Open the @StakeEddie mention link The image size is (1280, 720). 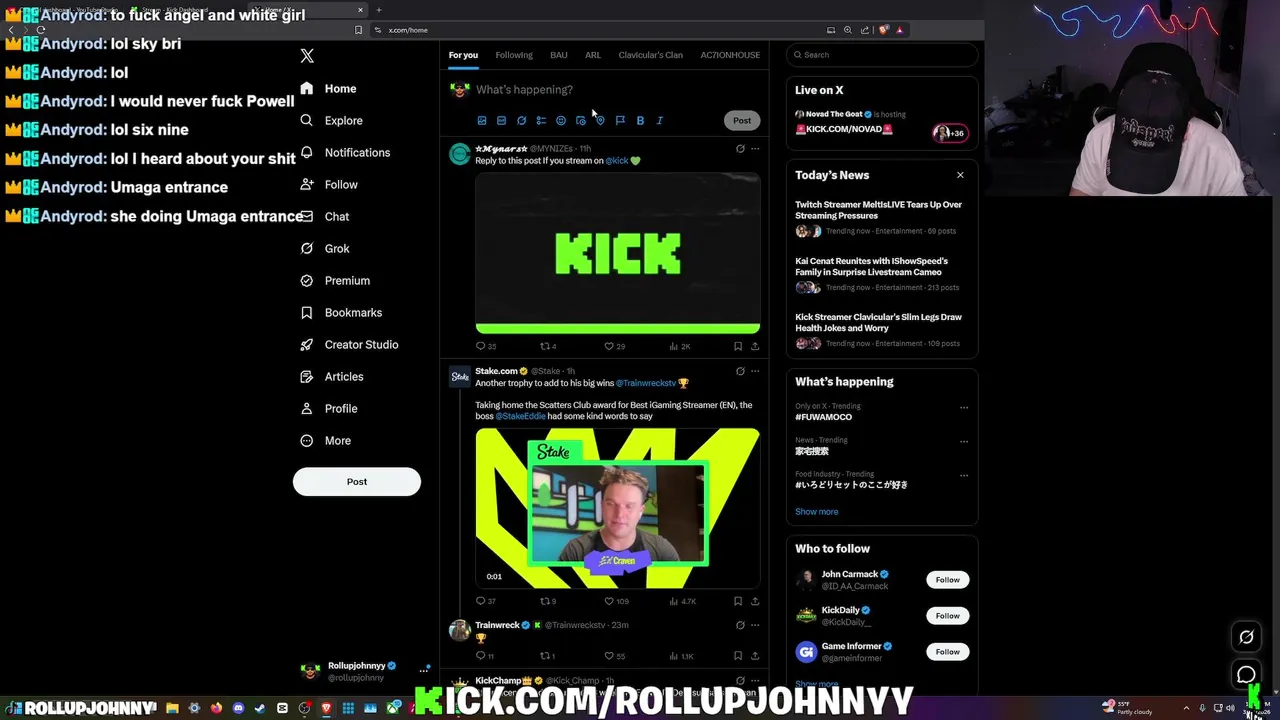(x=521, y=416)
